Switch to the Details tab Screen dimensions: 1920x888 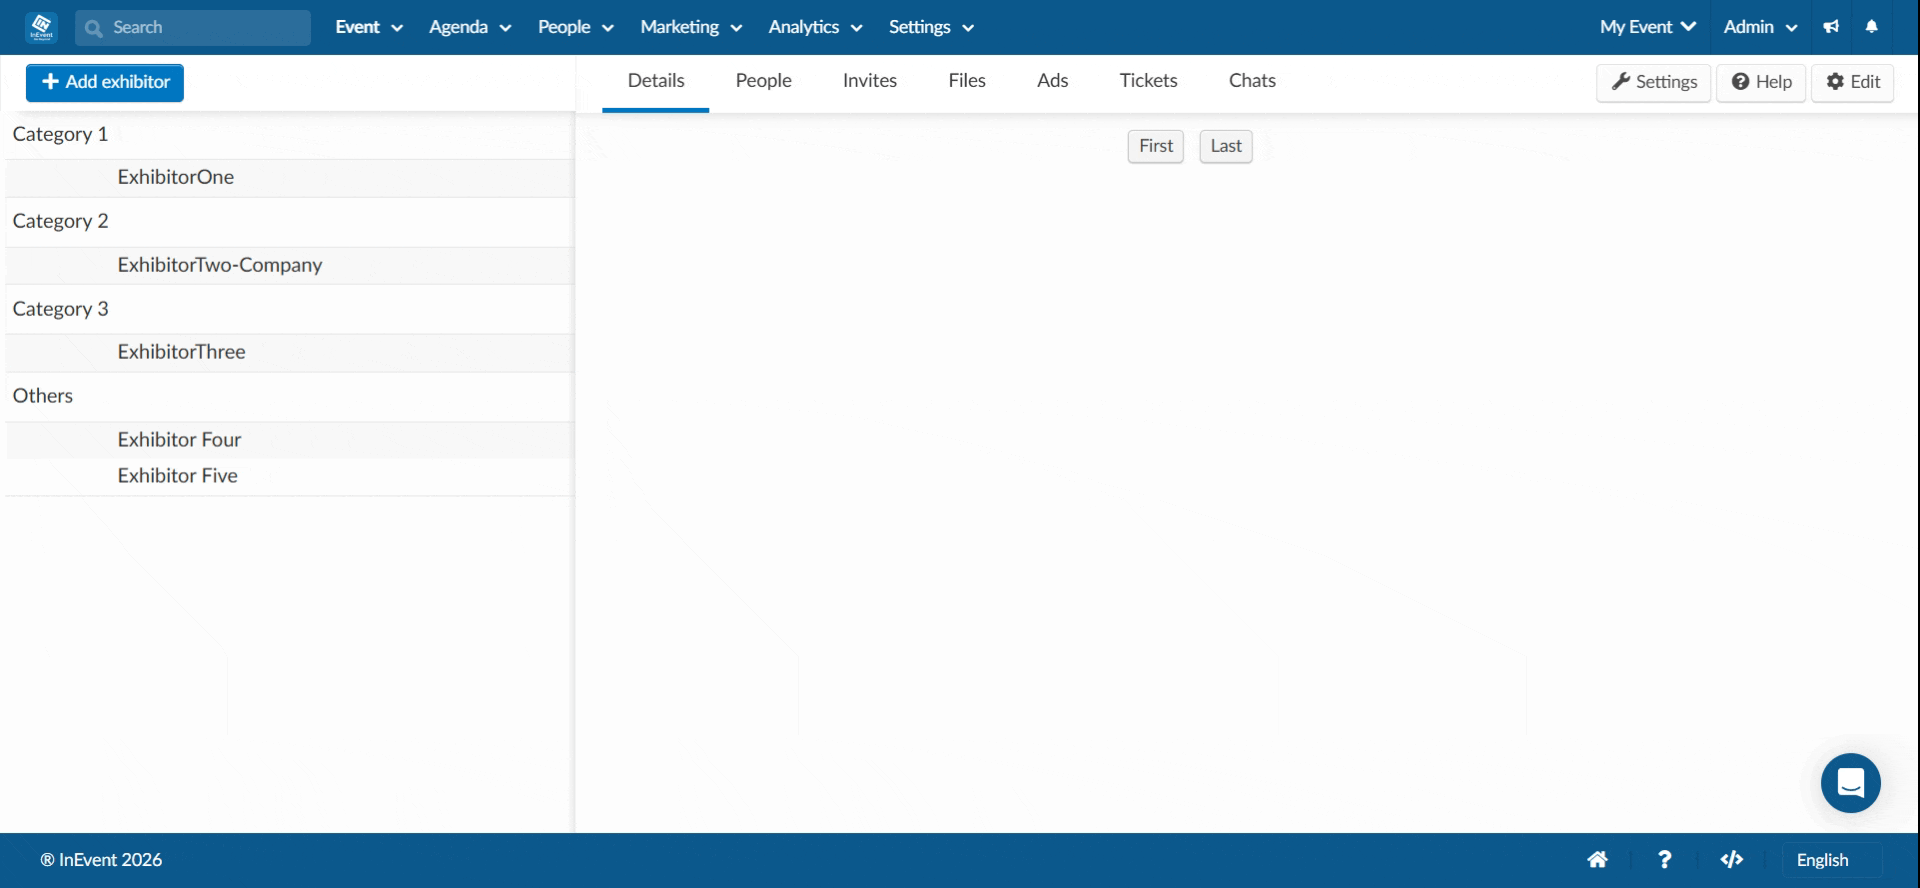pos(656,81)
